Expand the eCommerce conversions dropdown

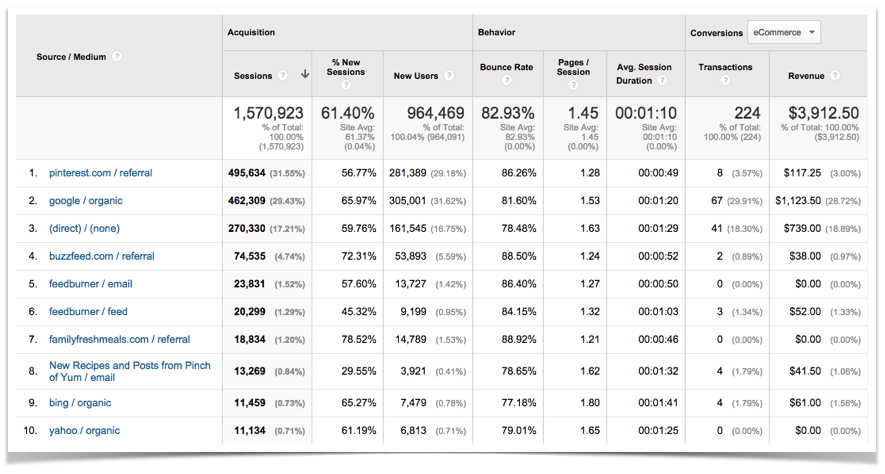pyautogui.click(x=783, y=32)
